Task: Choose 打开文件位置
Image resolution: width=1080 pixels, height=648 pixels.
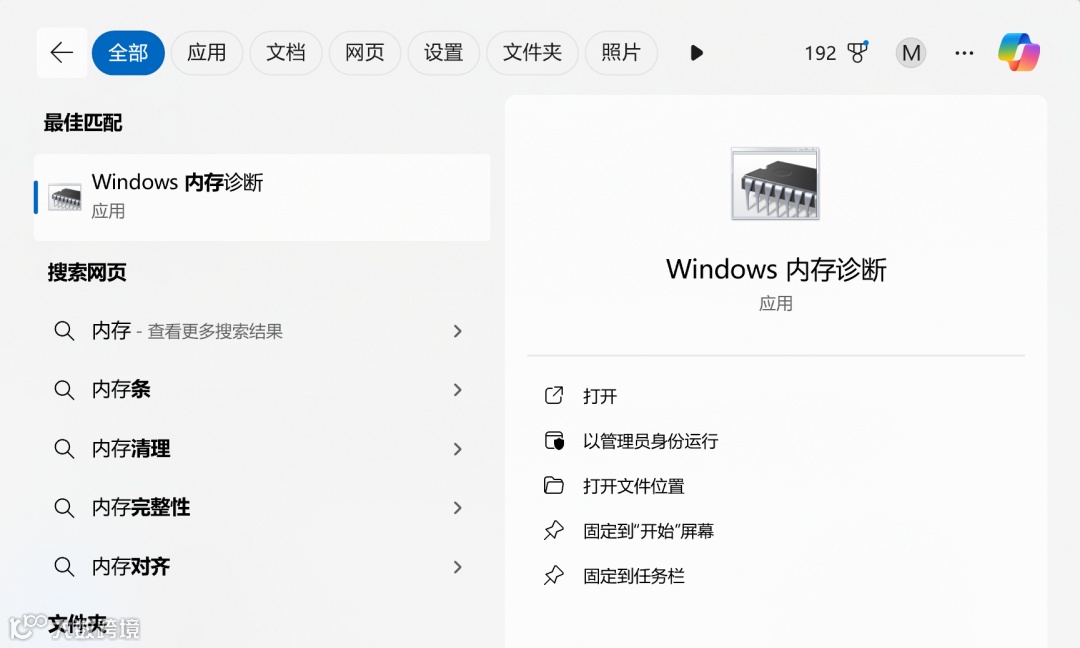Action: tap(634, 486)
